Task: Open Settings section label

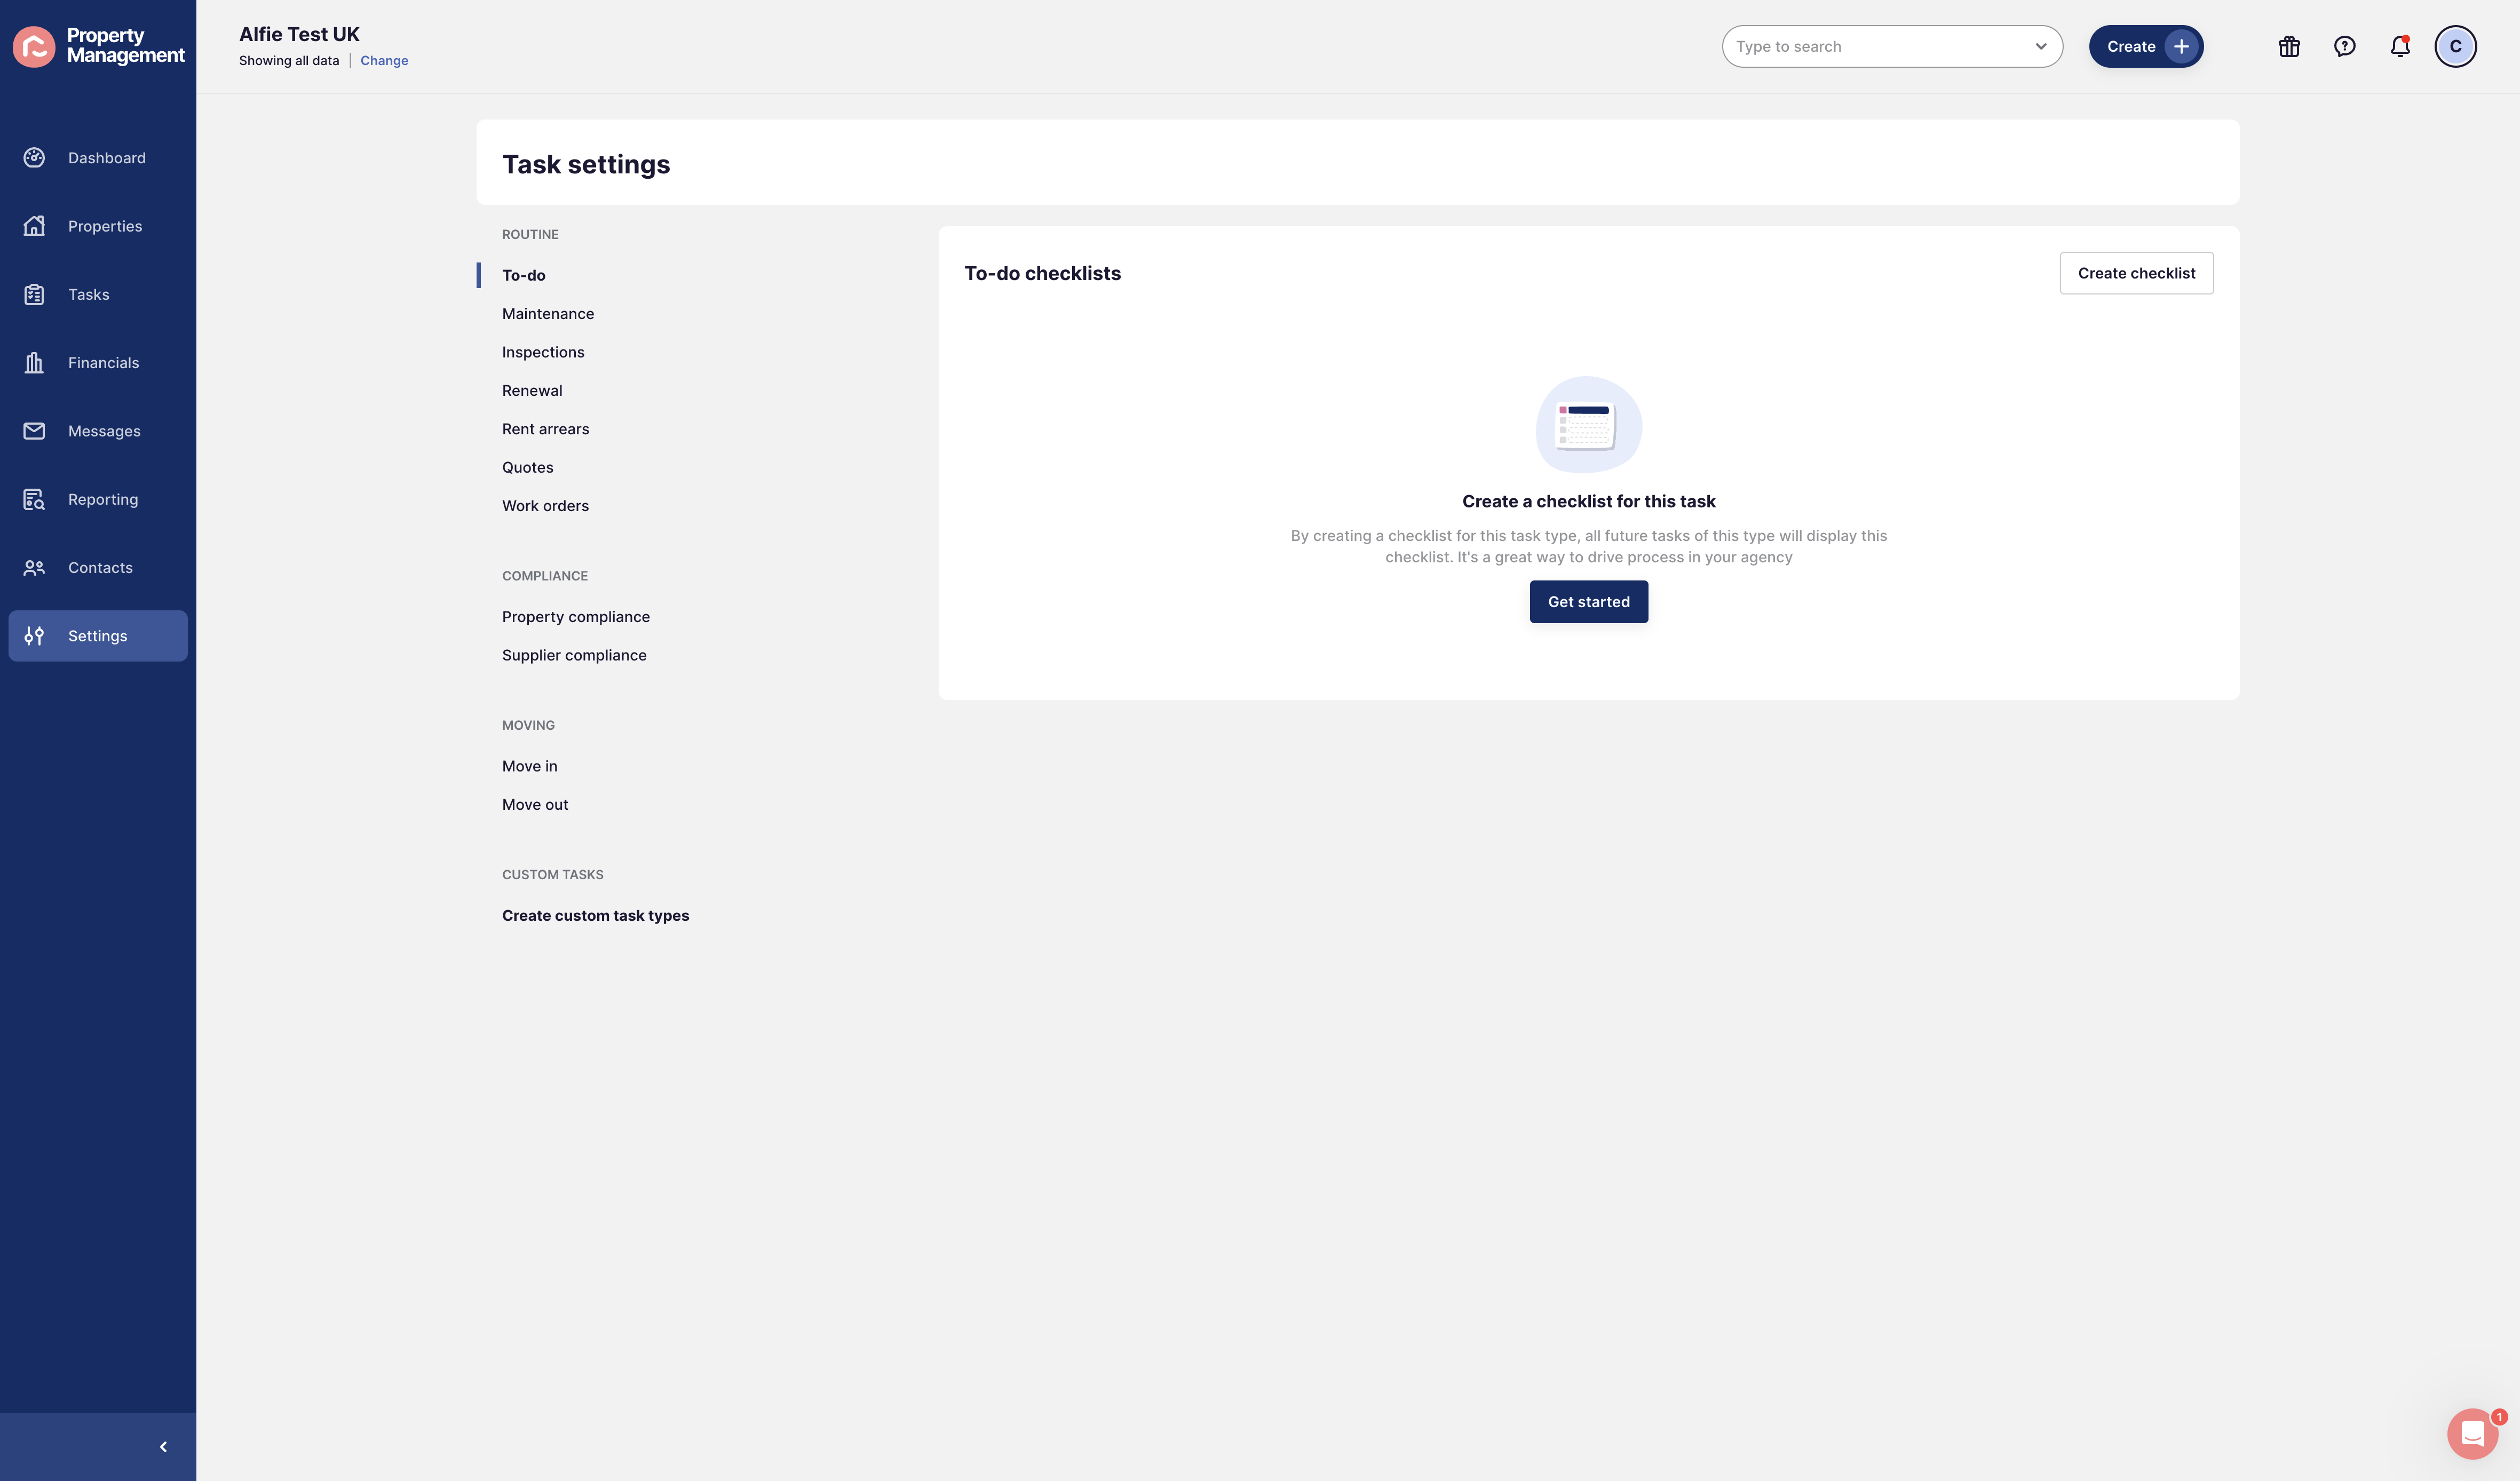Action: (x=97, y=636)
